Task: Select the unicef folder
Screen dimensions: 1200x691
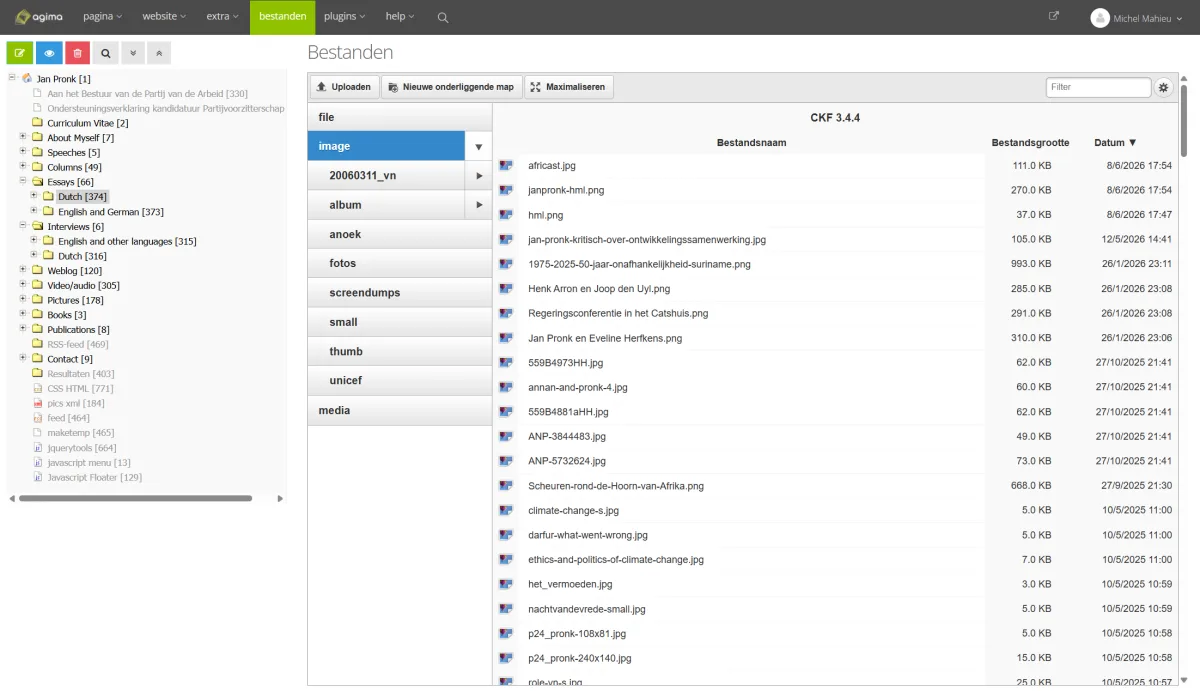Action: click(x=400, y=381)
